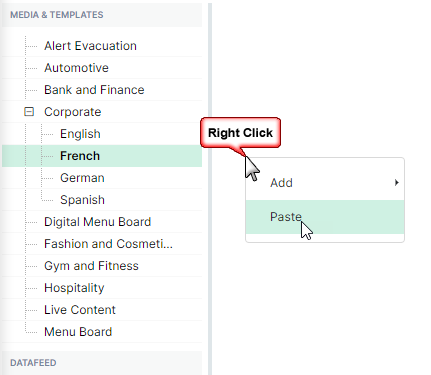Select the Alert Evacuation folder
This screenshot has width=431, height=375.
point(90,46)
